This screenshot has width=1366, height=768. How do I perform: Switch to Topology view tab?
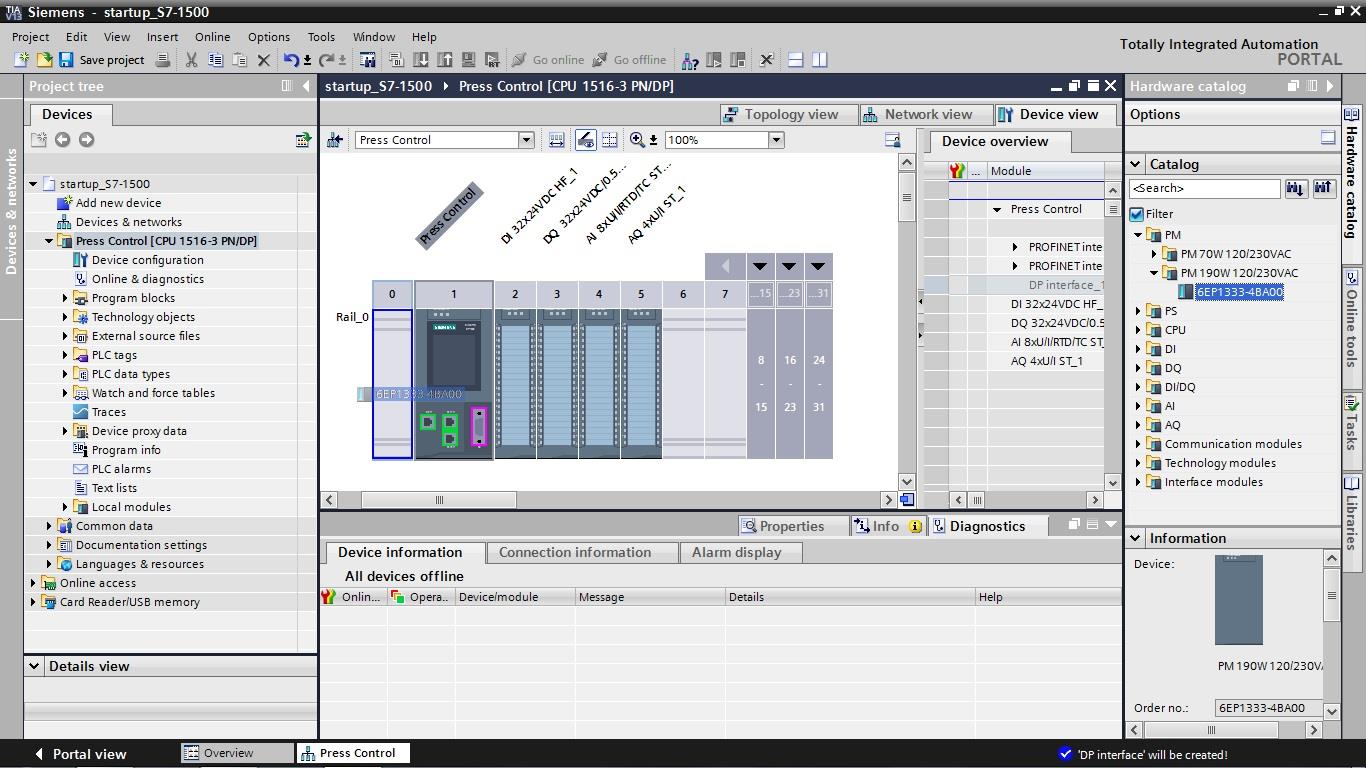[788, 114]
